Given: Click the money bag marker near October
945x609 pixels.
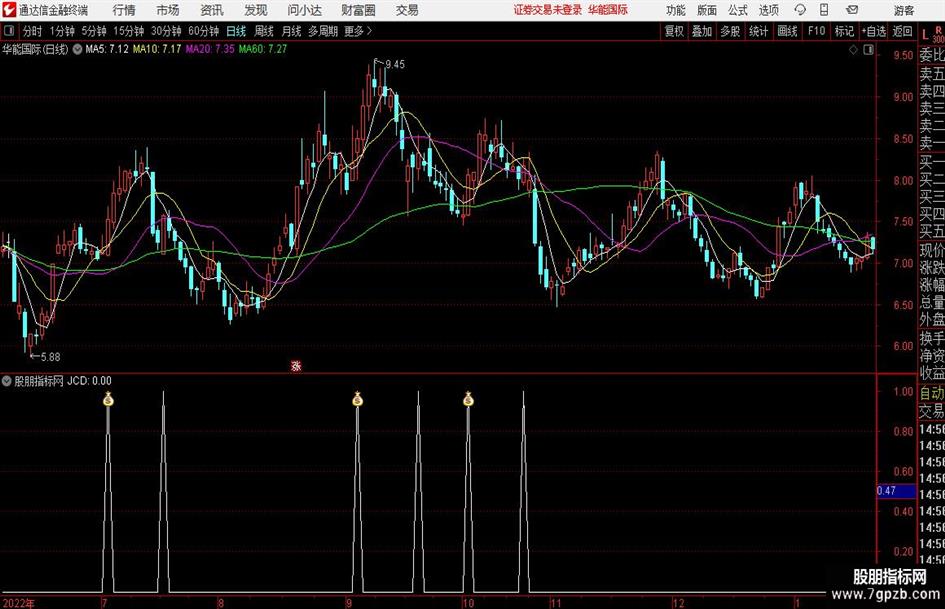Looking at the screenshot, I should click(x=468, y=399).
